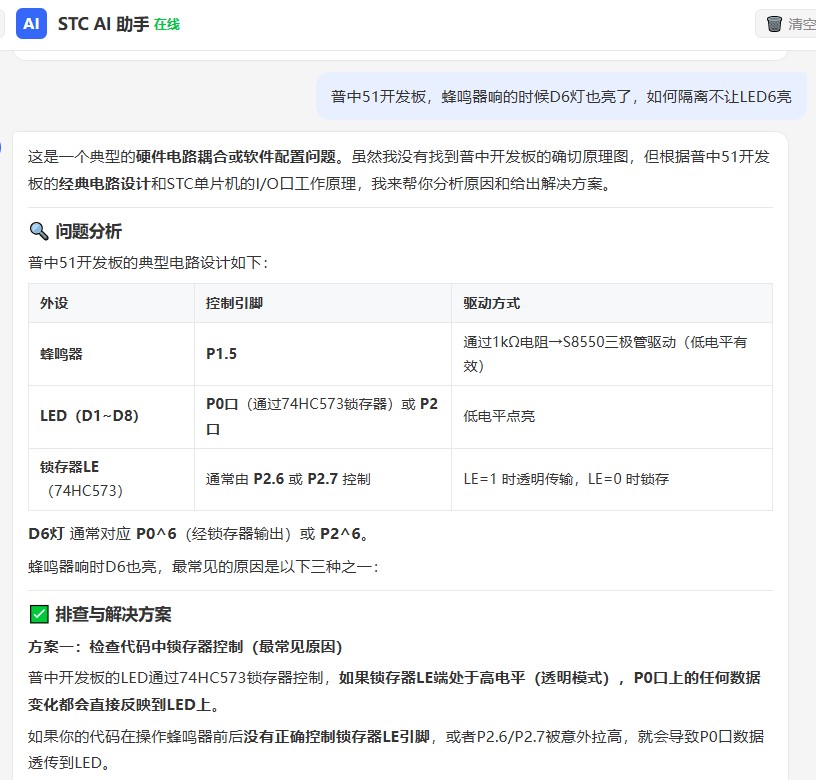Click the blue AI assistant logo icon

pyautogui.click(x=31, y=23)
